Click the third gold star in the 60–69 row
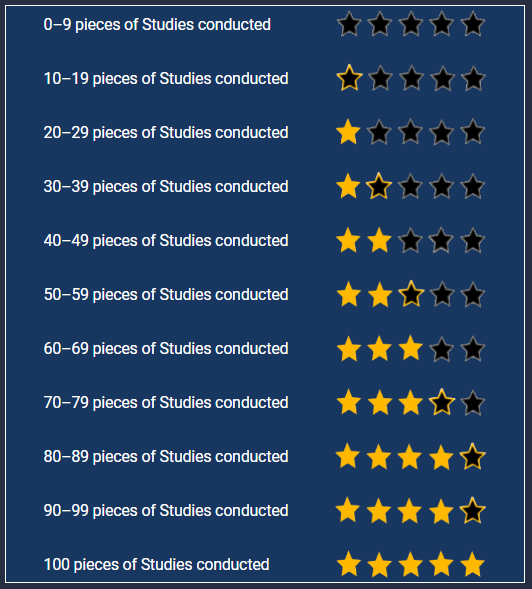Screen dimensions: 532x589 (410, 348)
